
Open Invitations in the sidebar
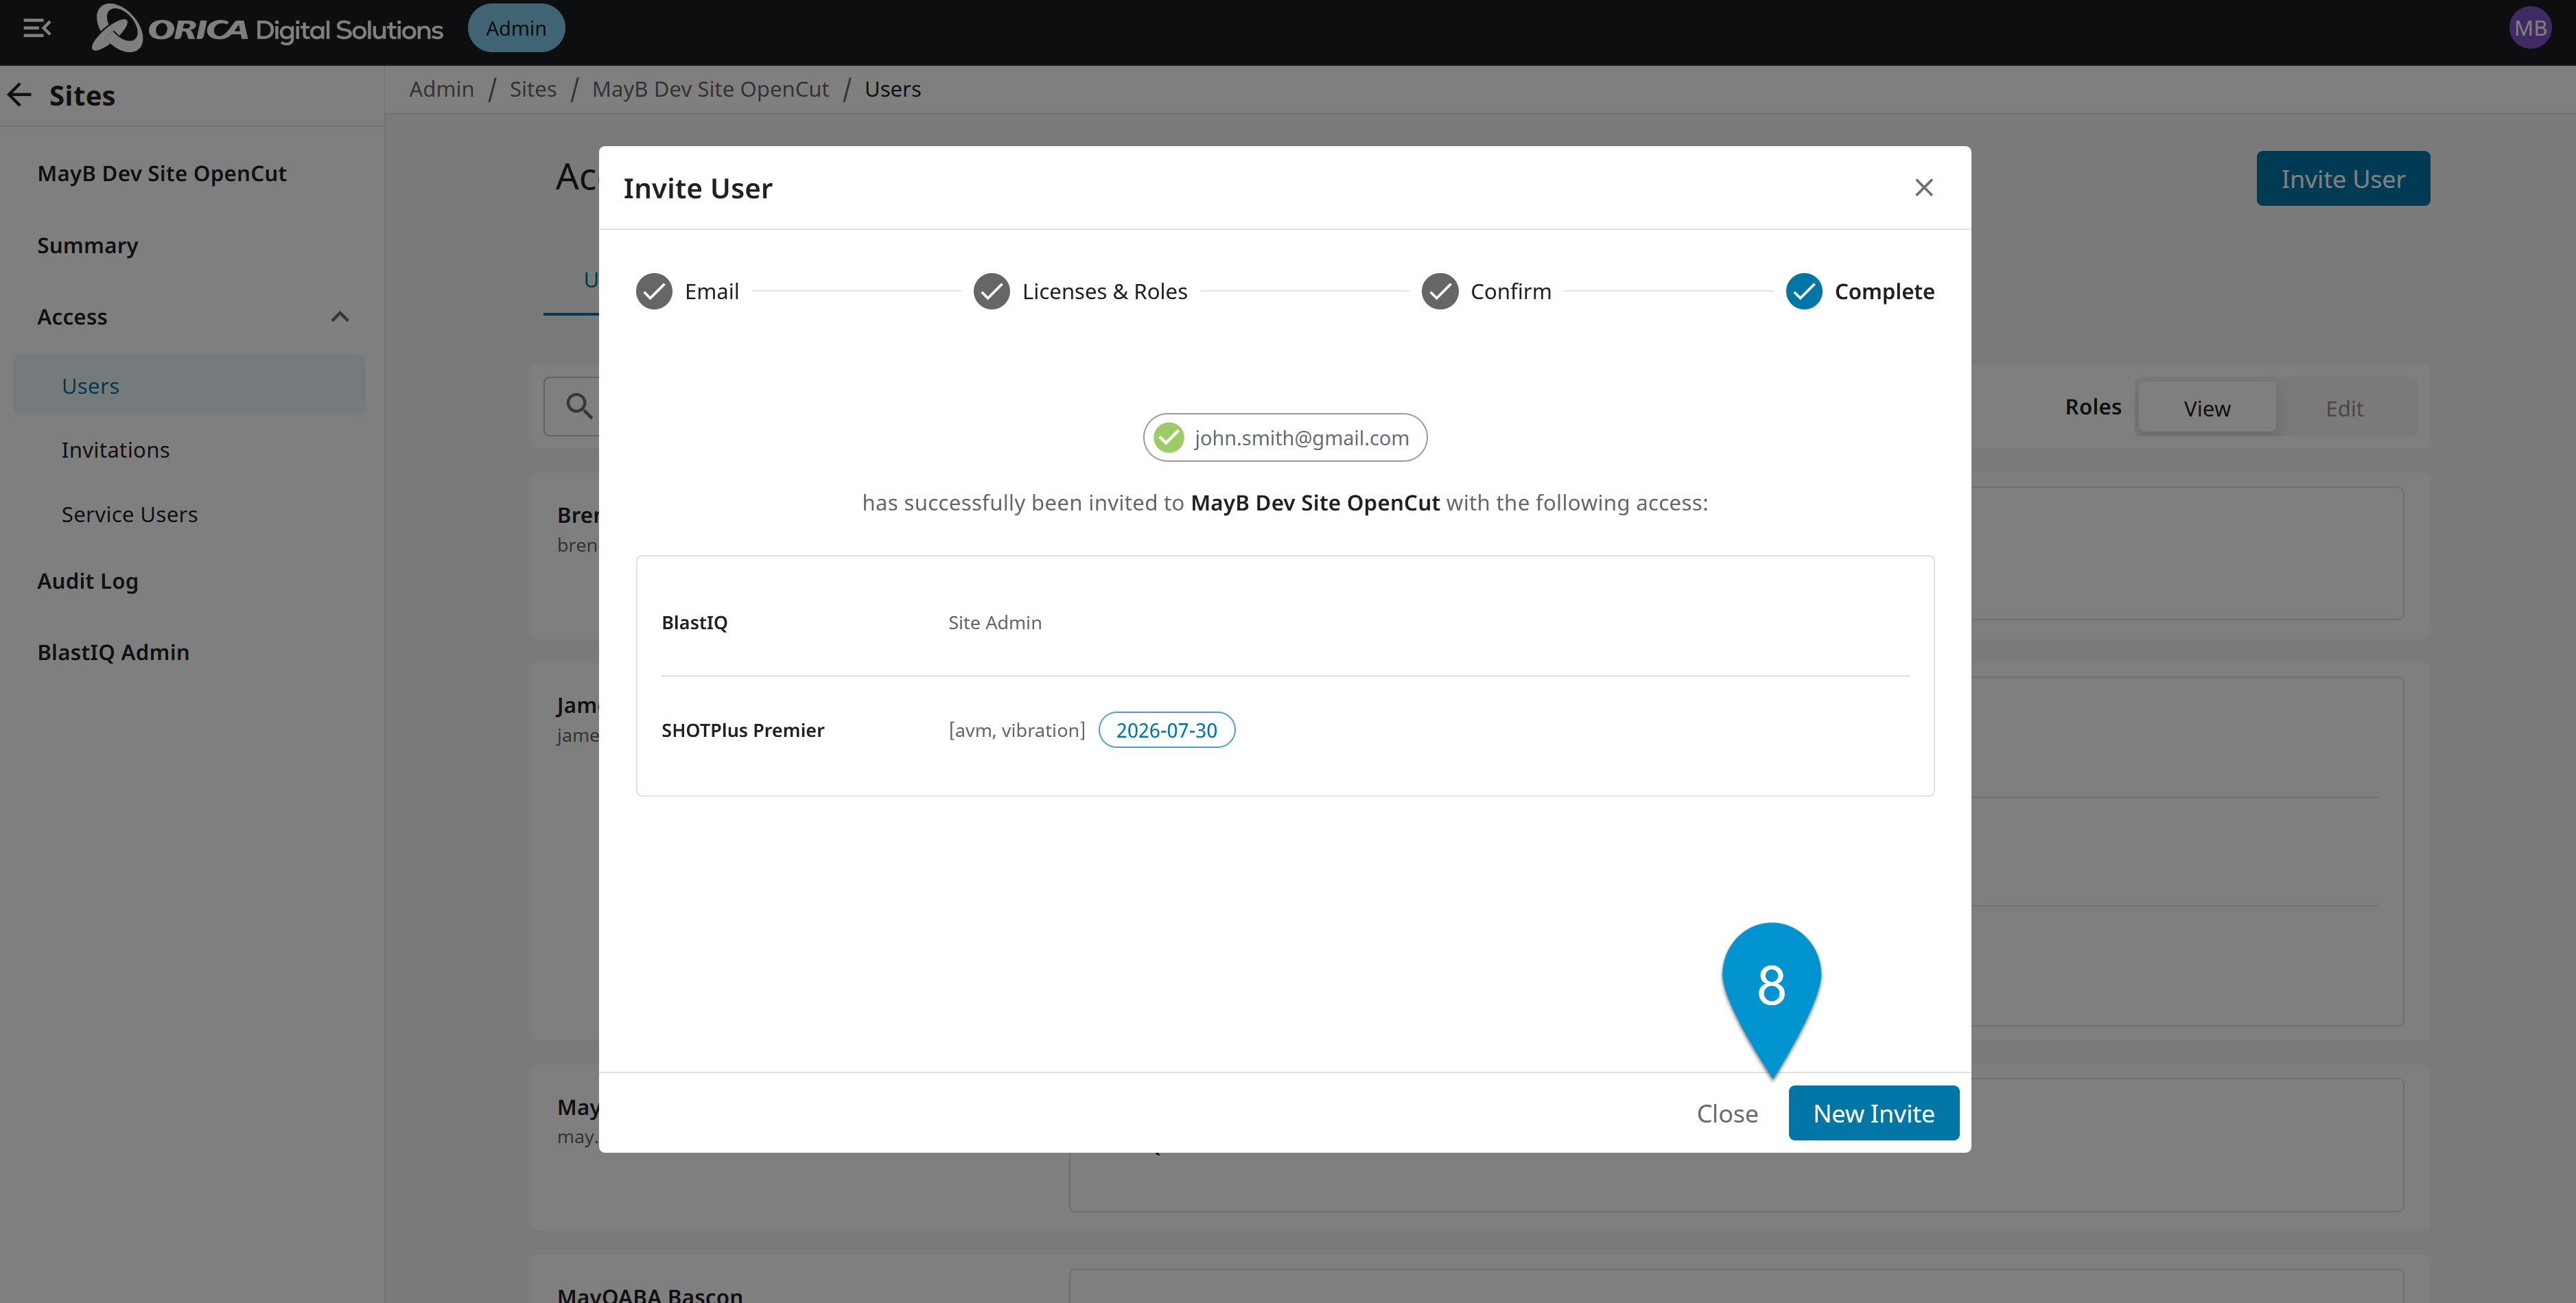115,450
